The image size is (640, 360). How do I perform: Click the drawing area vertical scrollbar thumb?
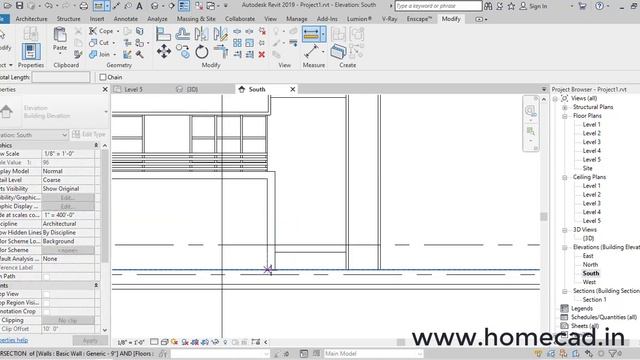[544, 216]
